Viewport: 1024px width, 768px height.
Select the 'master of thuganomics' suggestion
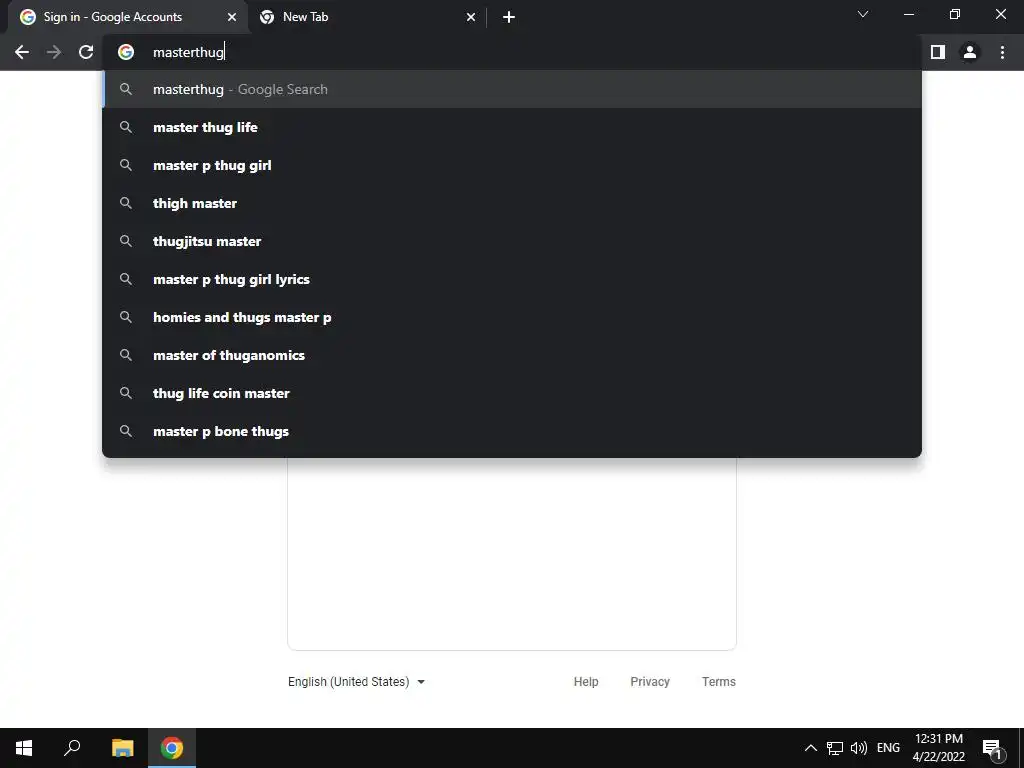[512, 355]
